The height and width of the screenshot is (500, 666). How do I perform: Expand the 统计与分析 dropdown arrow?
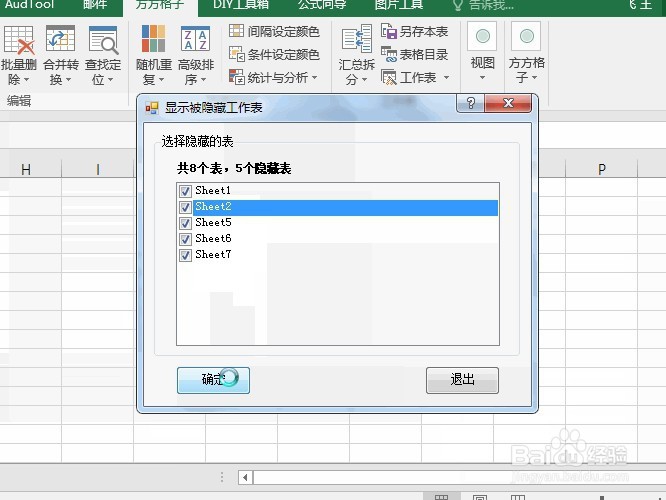click(x=315, y=78)
